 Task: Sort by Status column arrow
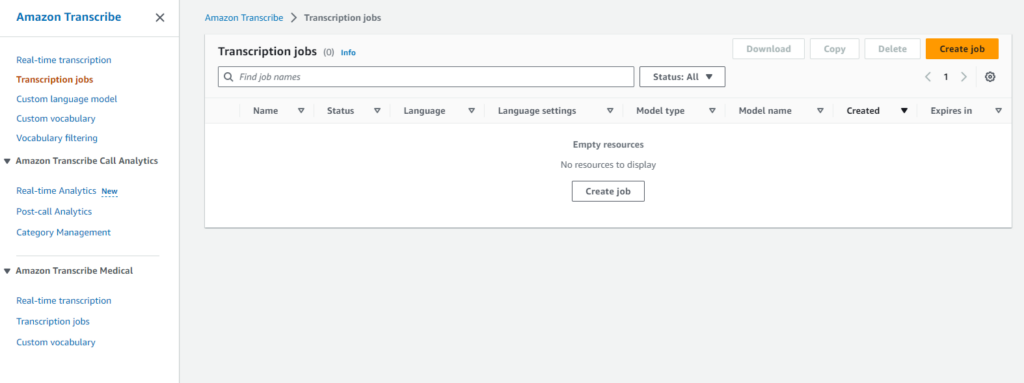pyautogui.click(x=377, y=111)
